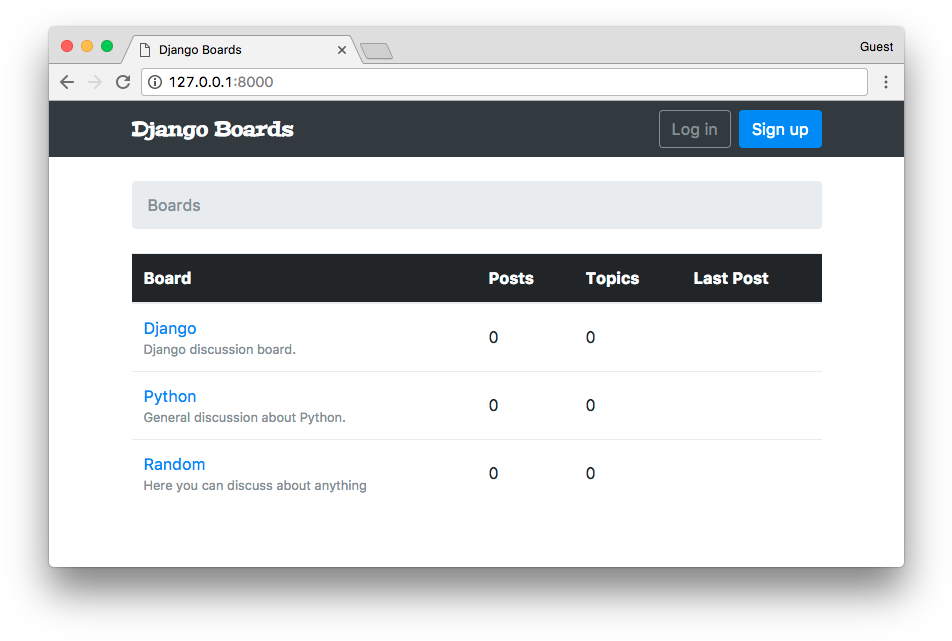This screenshot has height=641, width=952.
Task: Focus the address bar showing 127.0.0.1:8000
Action: point(504,82)
